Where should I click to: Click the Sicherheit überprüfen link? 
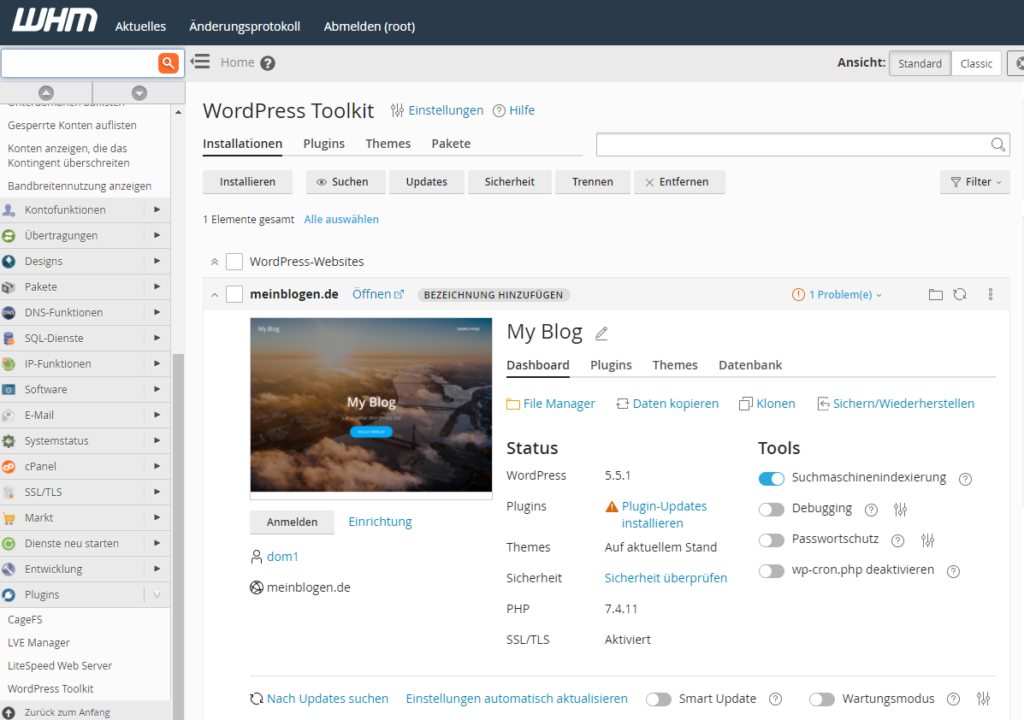point(665,578)
